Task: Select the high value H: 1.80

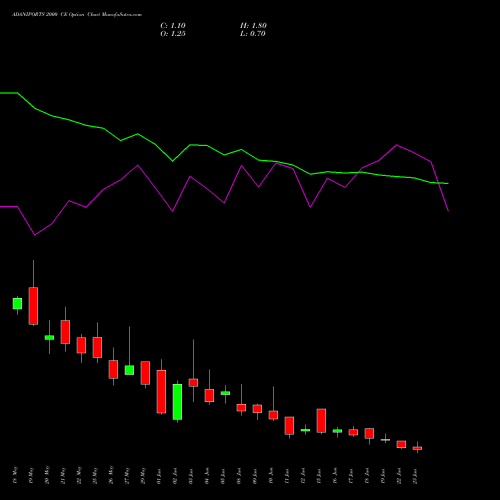Action: [x=253, y=26]
